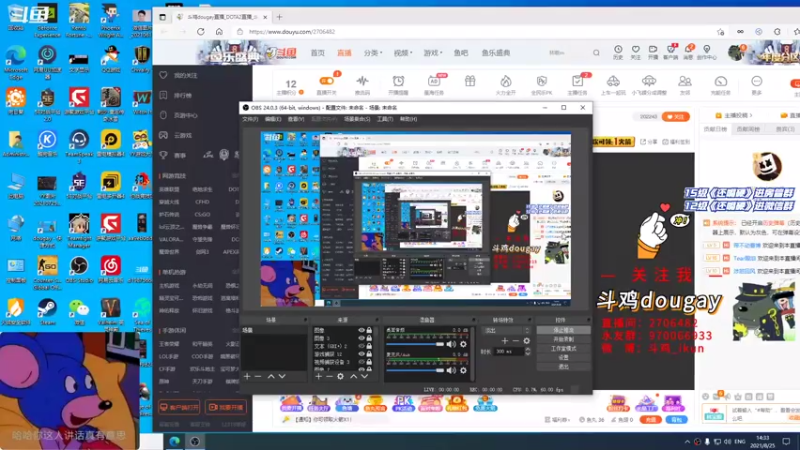The height and width of the screenshot is (450, 800).
Task: Open 关注 heart icon in Douyu header
Action: (636, 52)
